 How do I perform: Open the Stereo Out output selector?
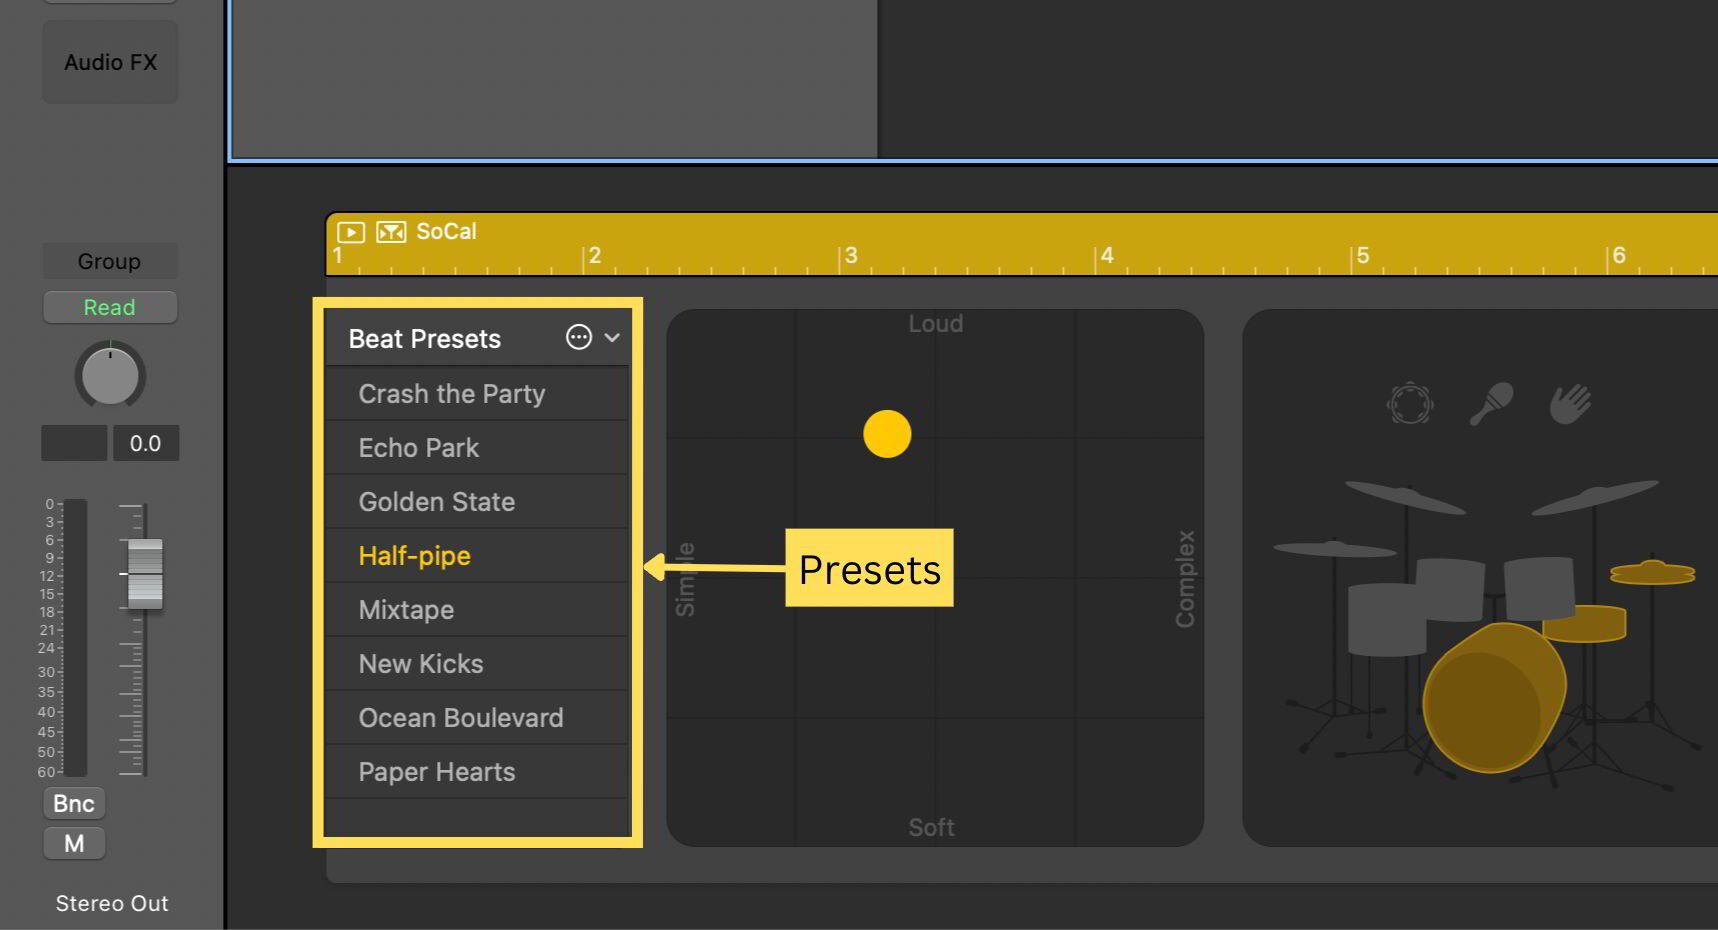pos(111,903)
